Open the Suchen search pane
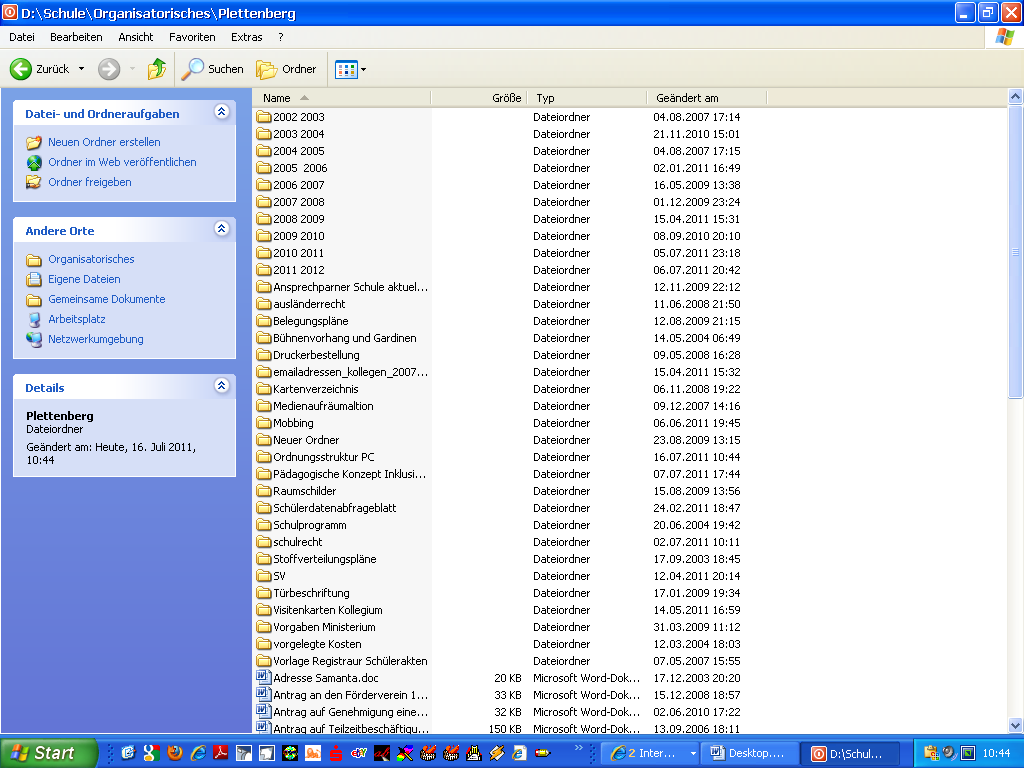The image size is (1024, 768). pos(212,69)
